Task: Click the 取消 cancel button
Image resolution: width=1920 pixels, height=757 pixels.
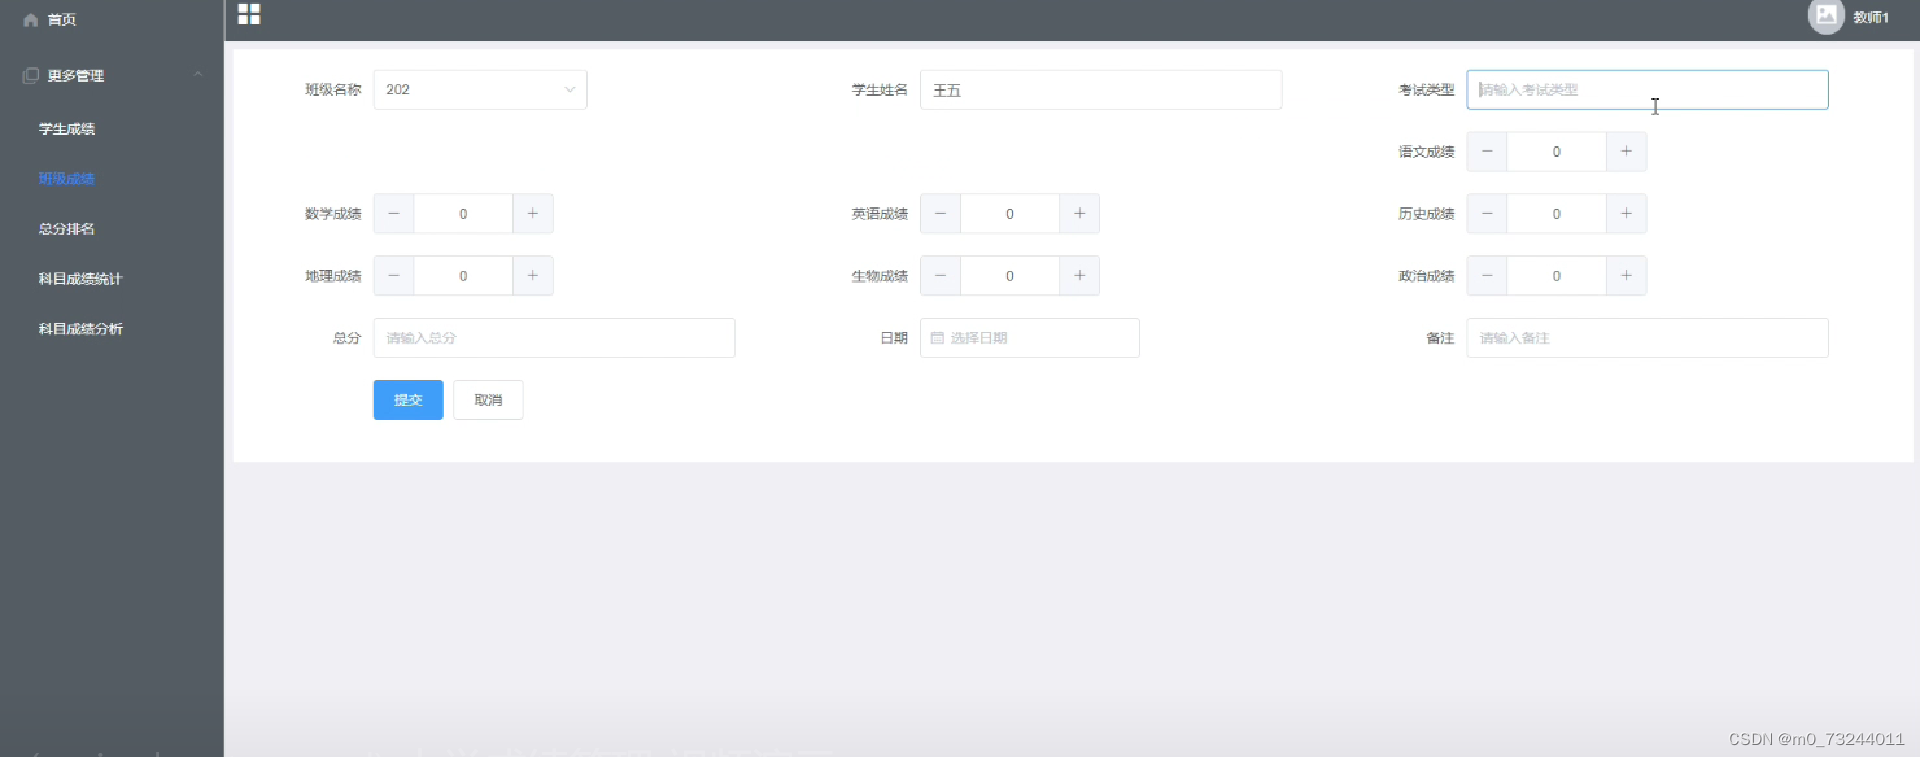Action: [488, 400]
